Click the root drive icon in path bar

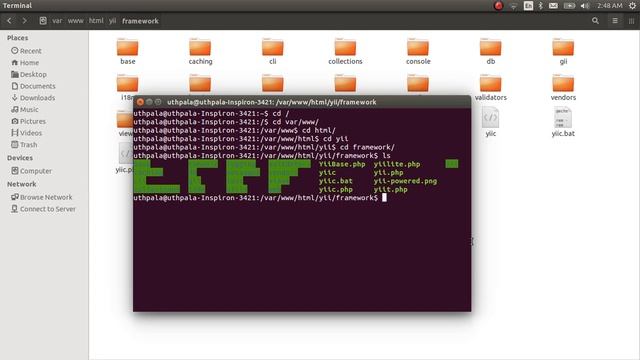pyautogui.click(x=43, y=21)
